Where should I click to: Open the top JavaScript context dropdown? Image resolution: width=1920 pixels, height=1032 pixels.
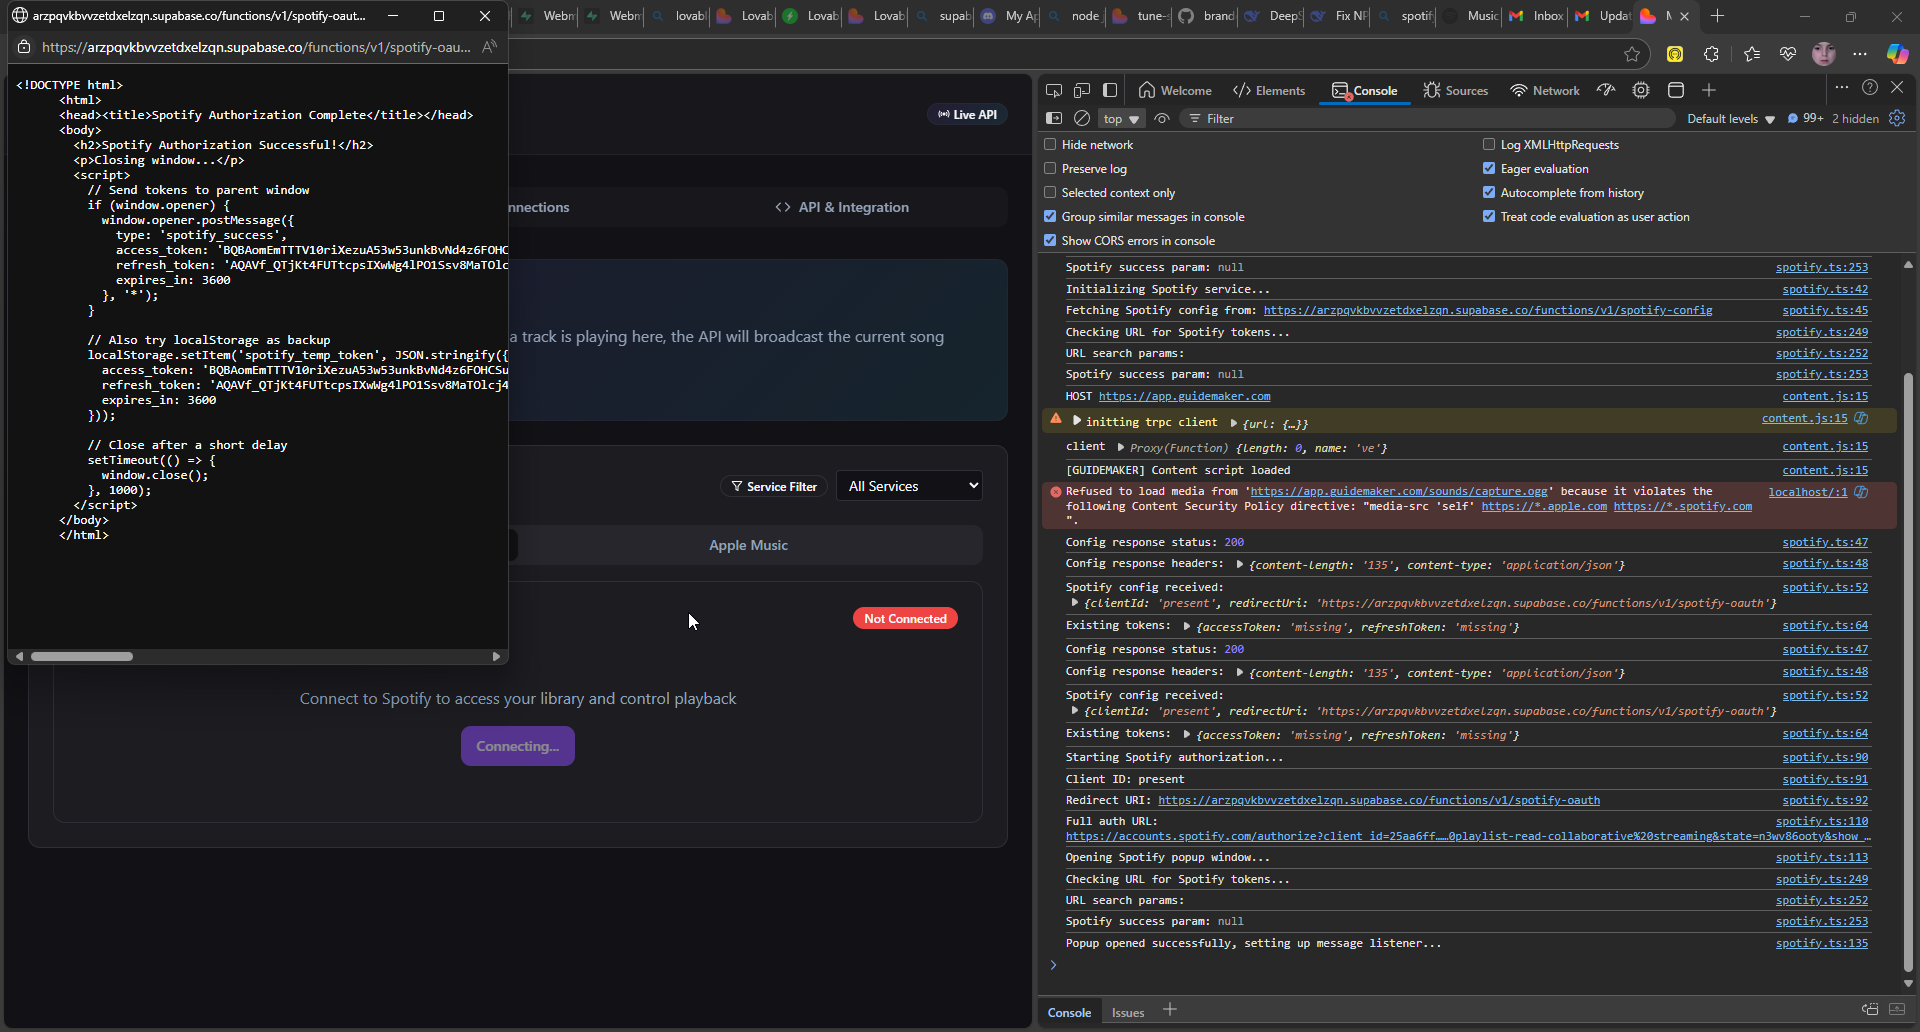[x=1121, y=118]
